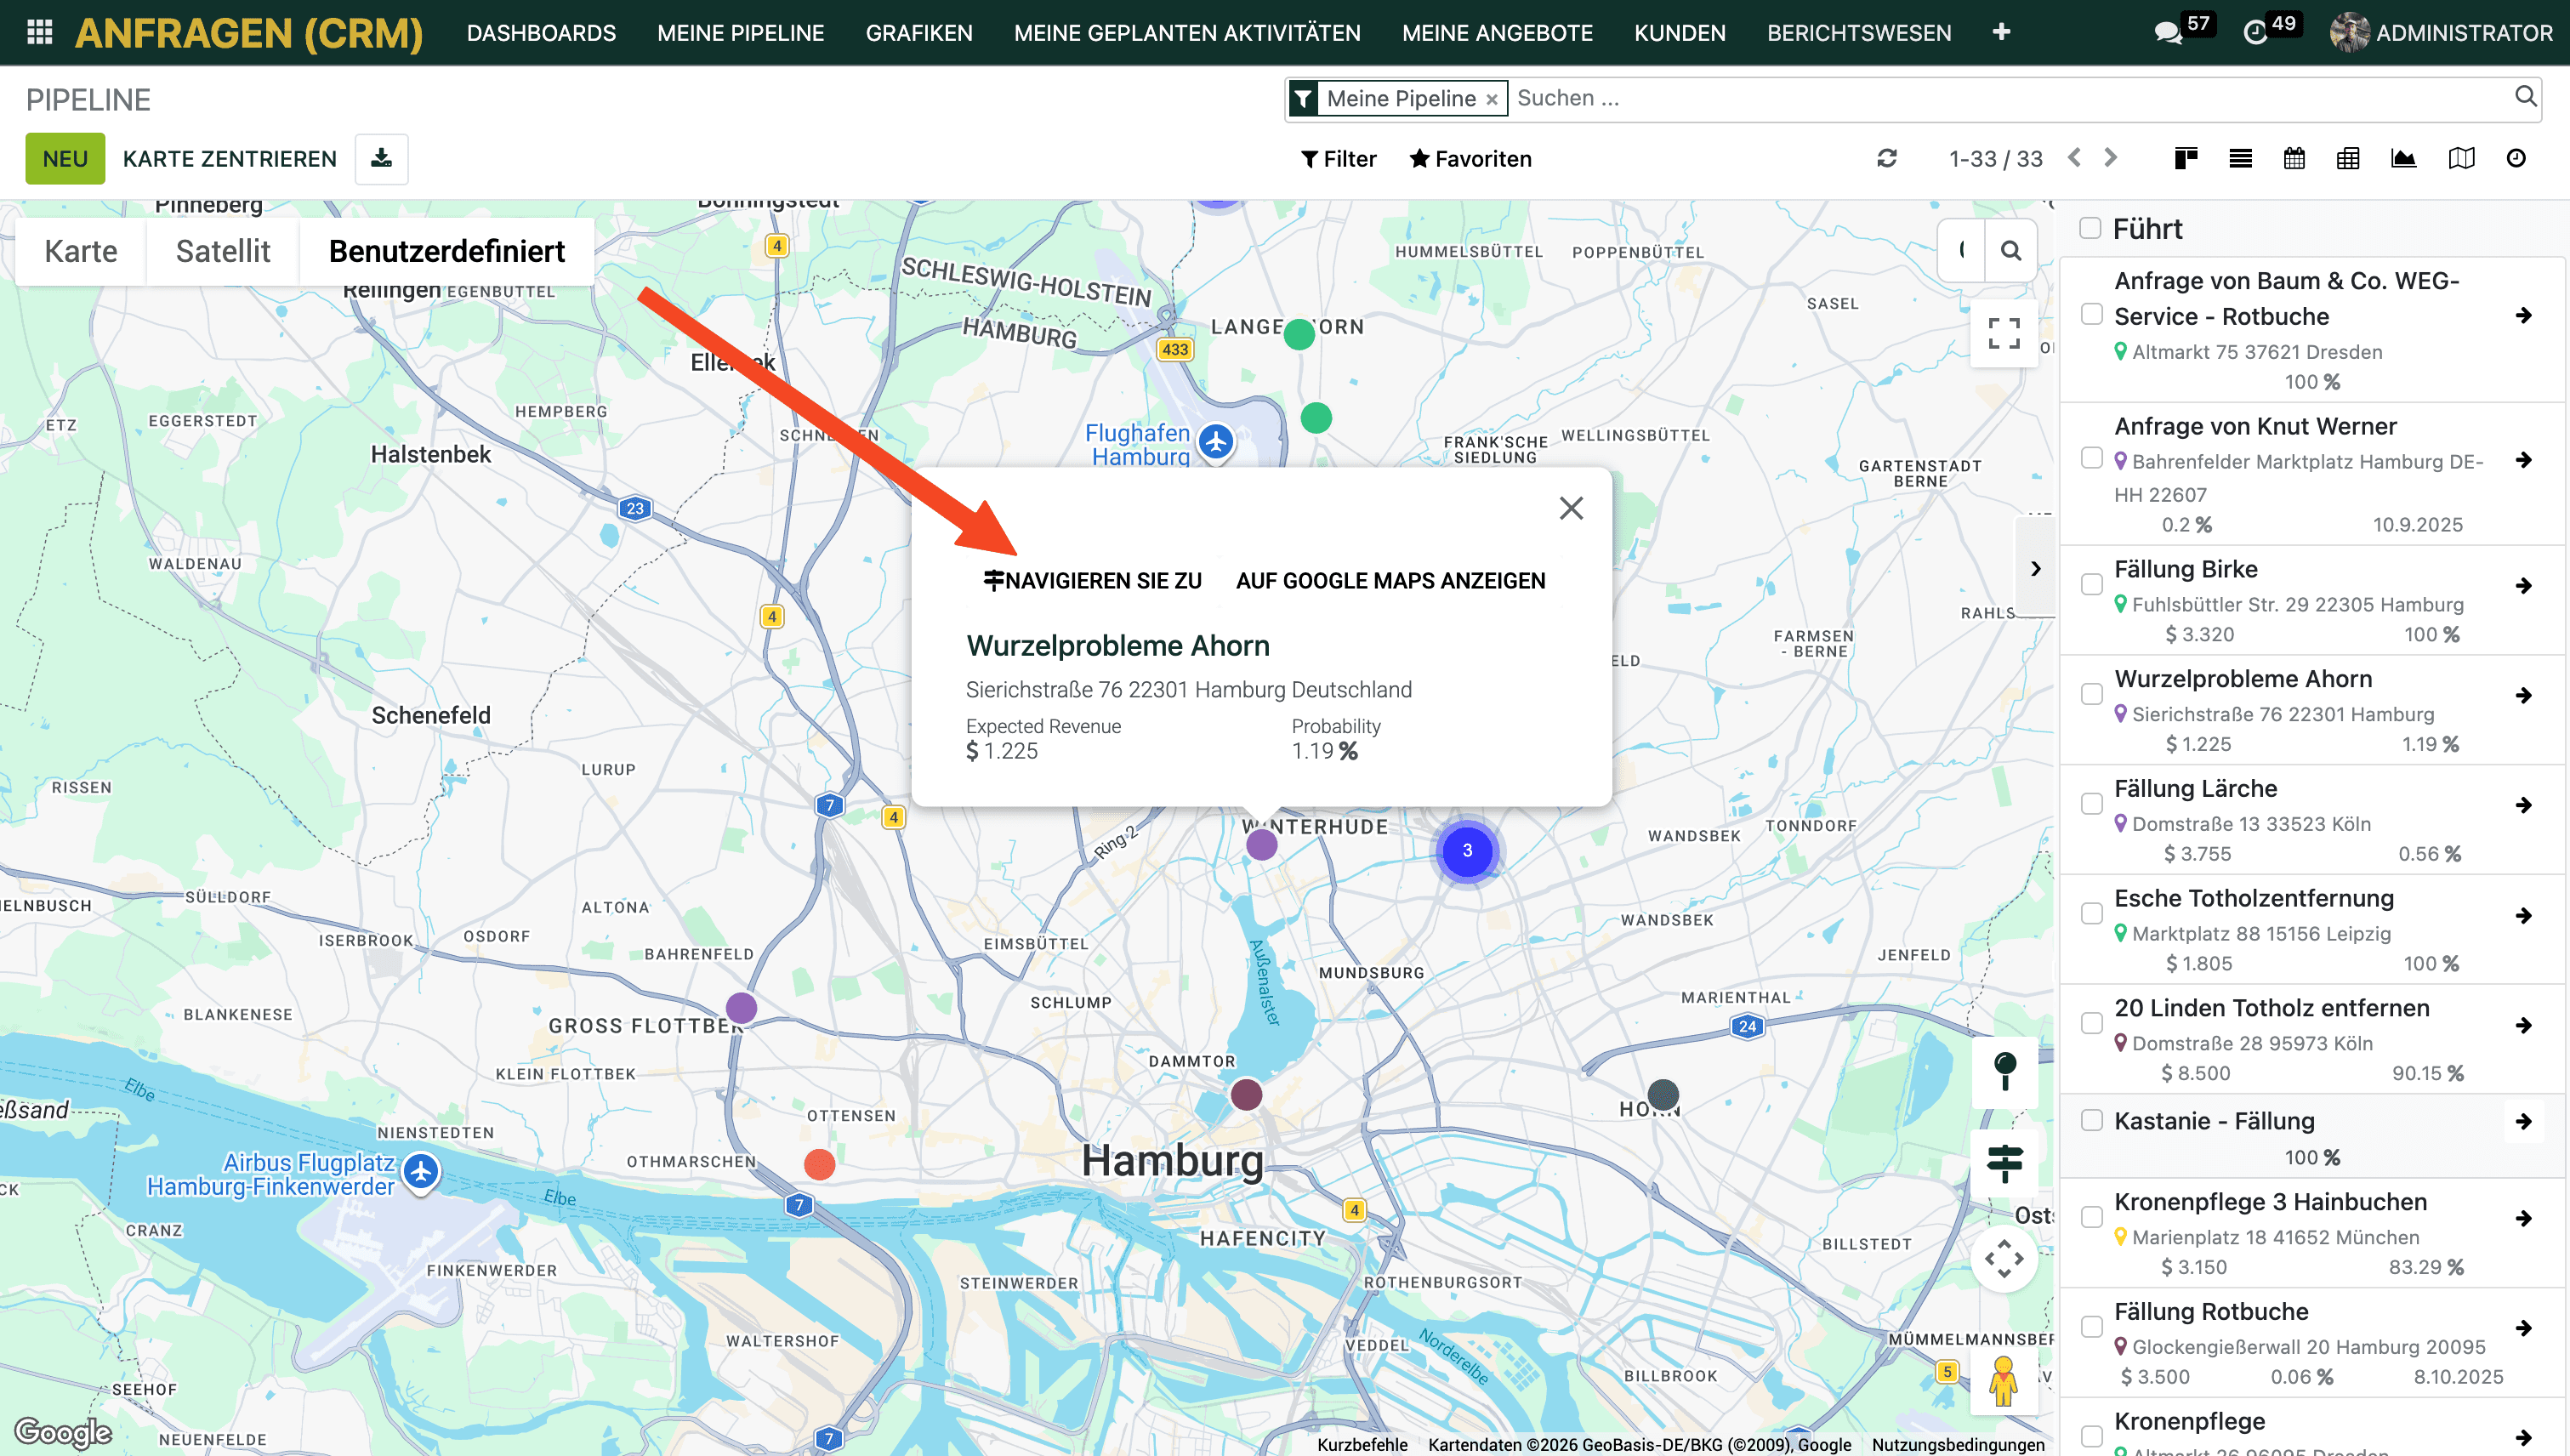Tick the checkbox for Fällung Birke

tap(2091, 585)
